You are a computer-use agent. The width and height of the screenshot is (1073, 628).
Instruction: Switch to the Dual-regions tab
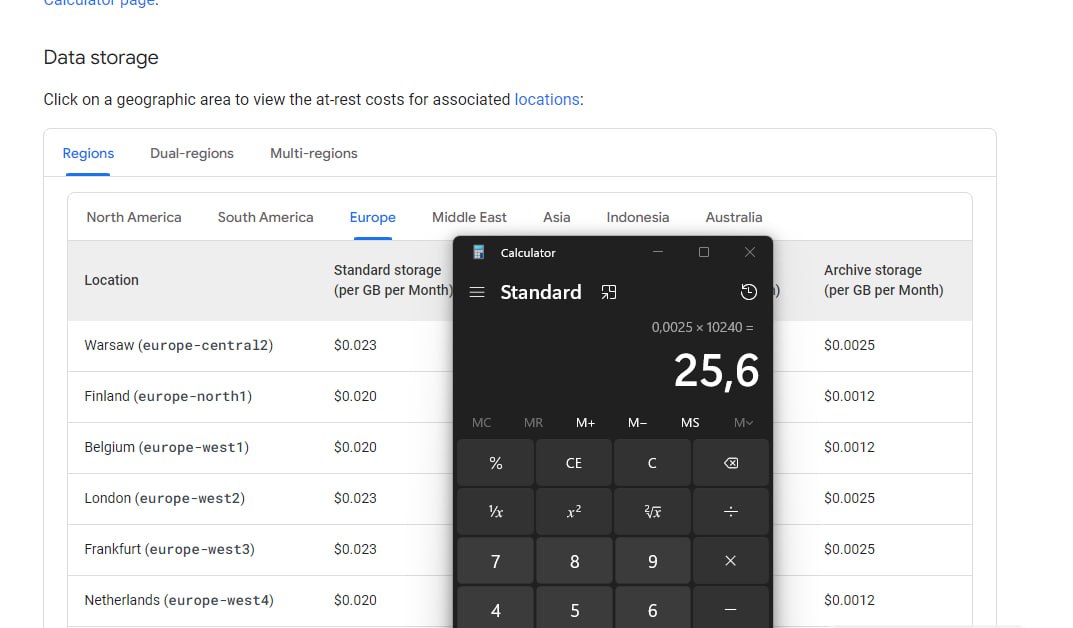pos(192,153)
